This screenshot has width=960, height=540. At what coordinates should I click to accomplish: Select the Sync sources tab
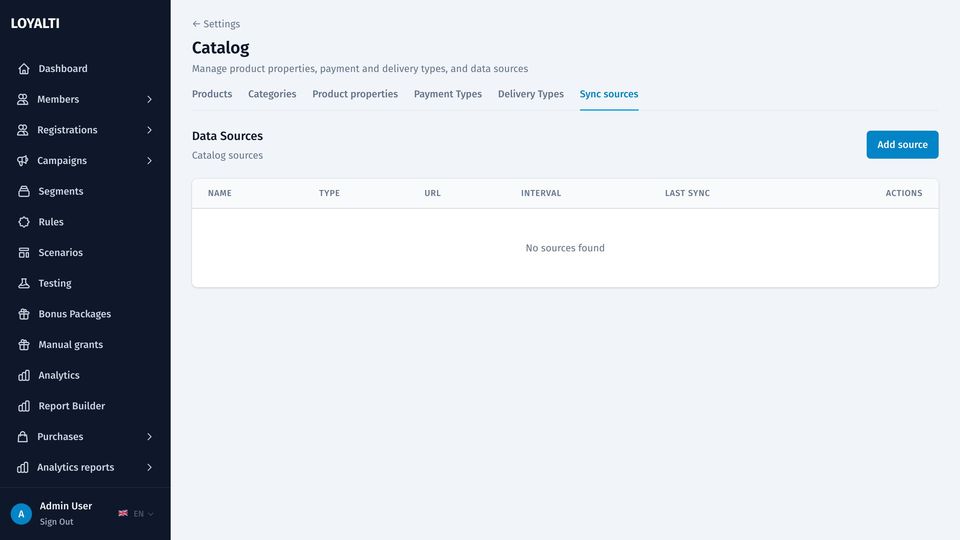pyautogui.click(x=609, y=94)
